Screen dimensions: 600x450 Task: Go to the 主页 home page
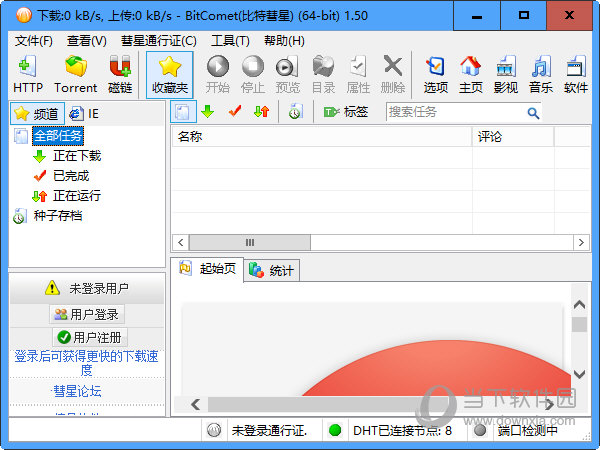(x=471, y=75)
